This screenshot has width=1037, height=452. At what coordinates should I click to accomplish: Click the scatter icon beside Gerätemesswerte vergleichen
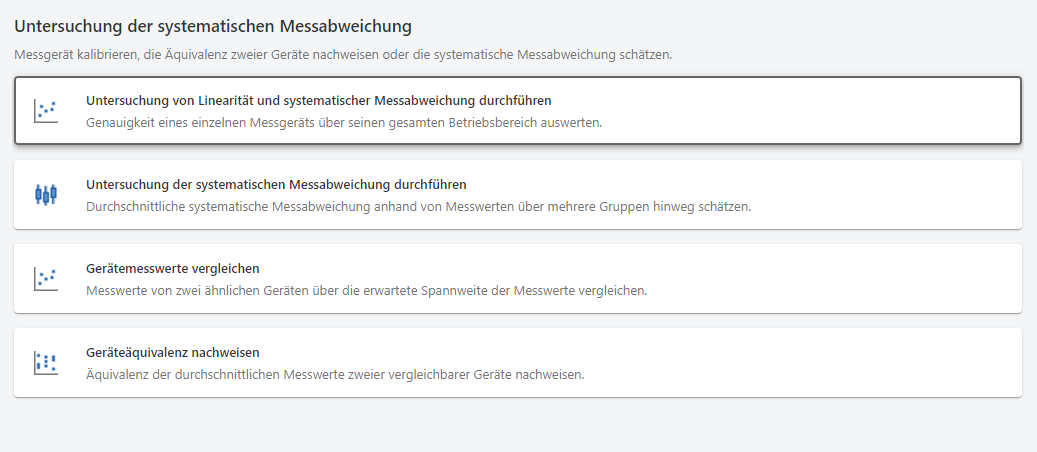pos(45,279)
